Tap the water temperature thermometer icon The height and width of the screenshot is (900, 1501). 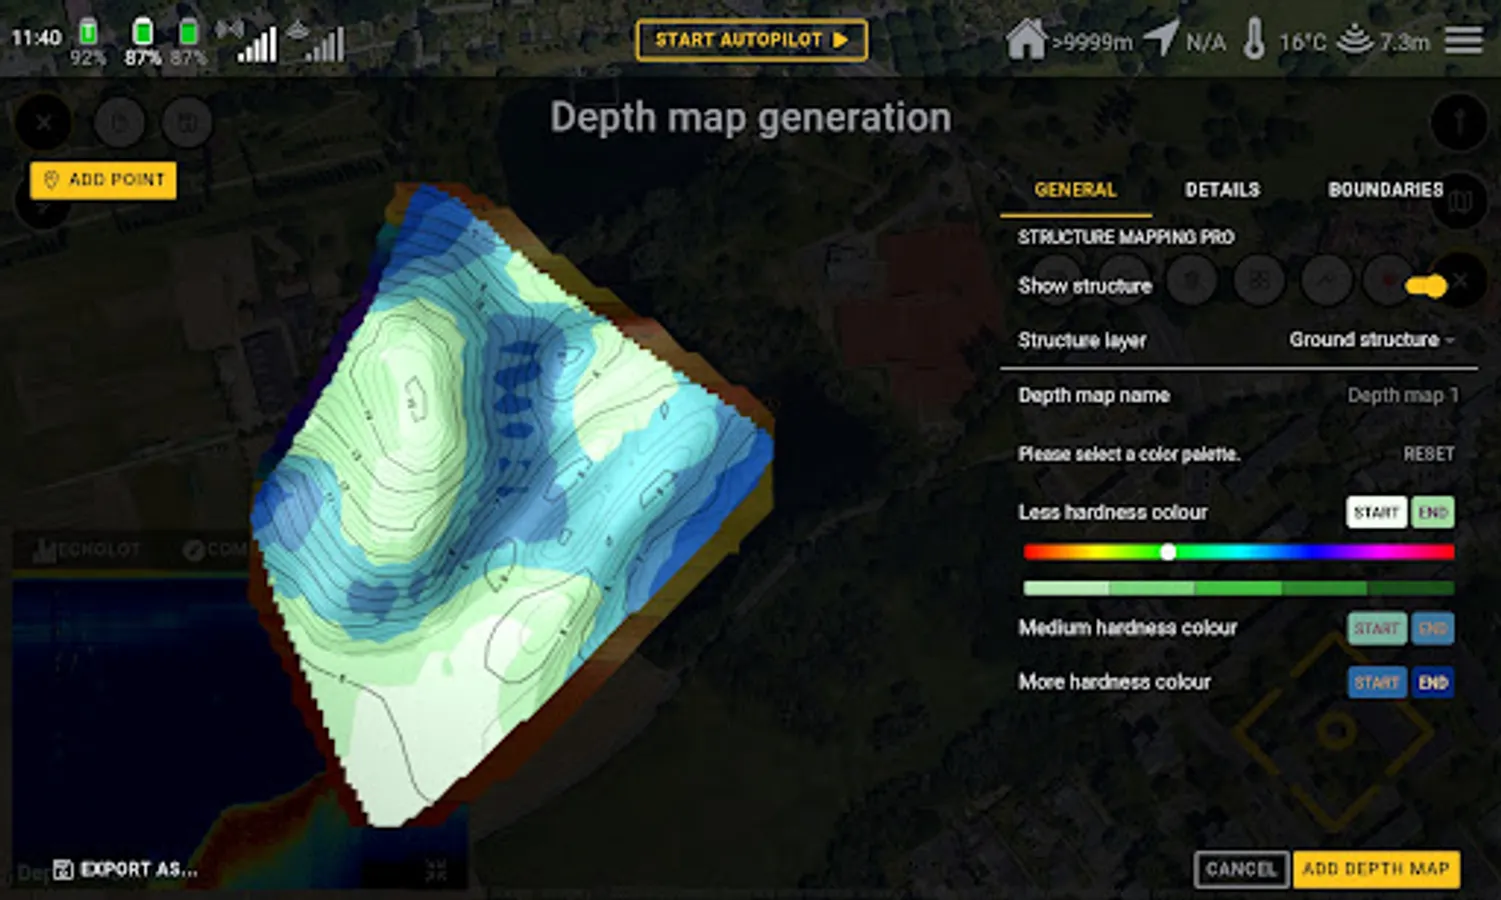coord(1254,40)
